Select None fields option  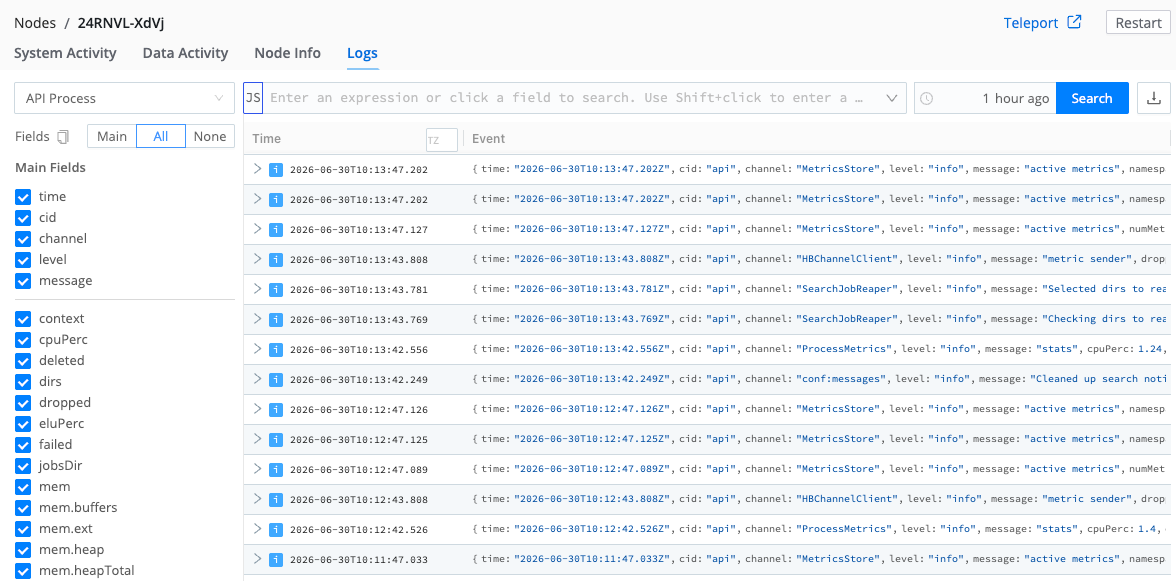pyautogui.click(x=210, y=136)
